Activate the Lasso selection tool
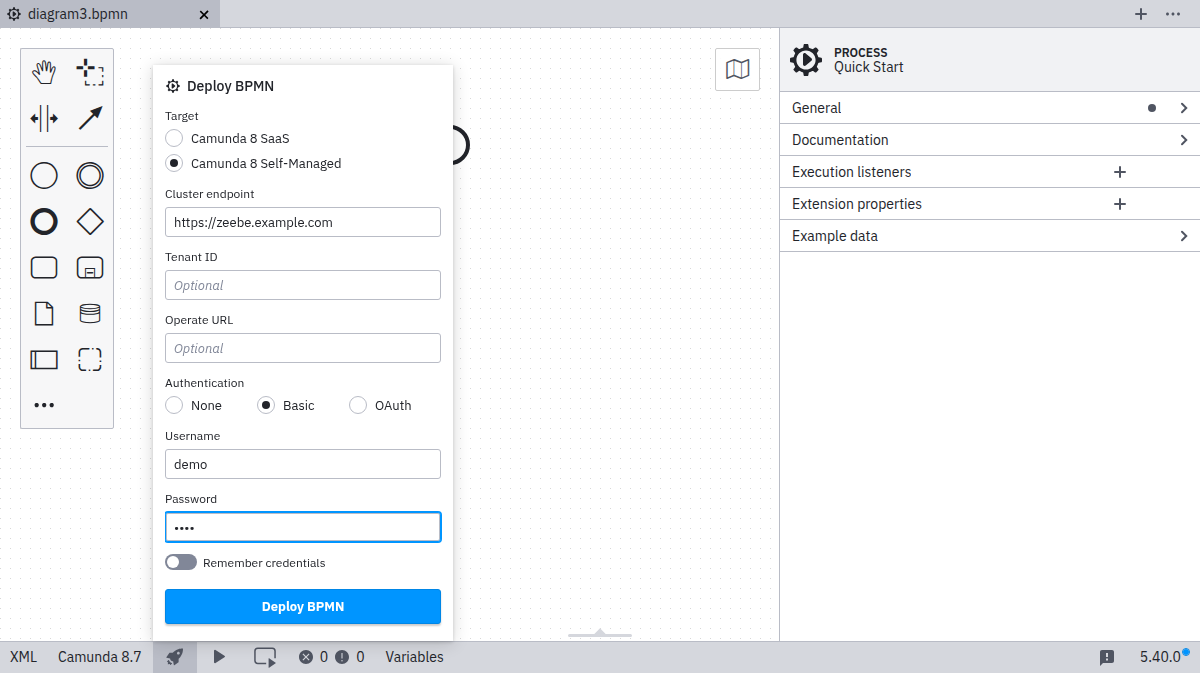Viewport: 1200px width, 673px height. point(90,71)
